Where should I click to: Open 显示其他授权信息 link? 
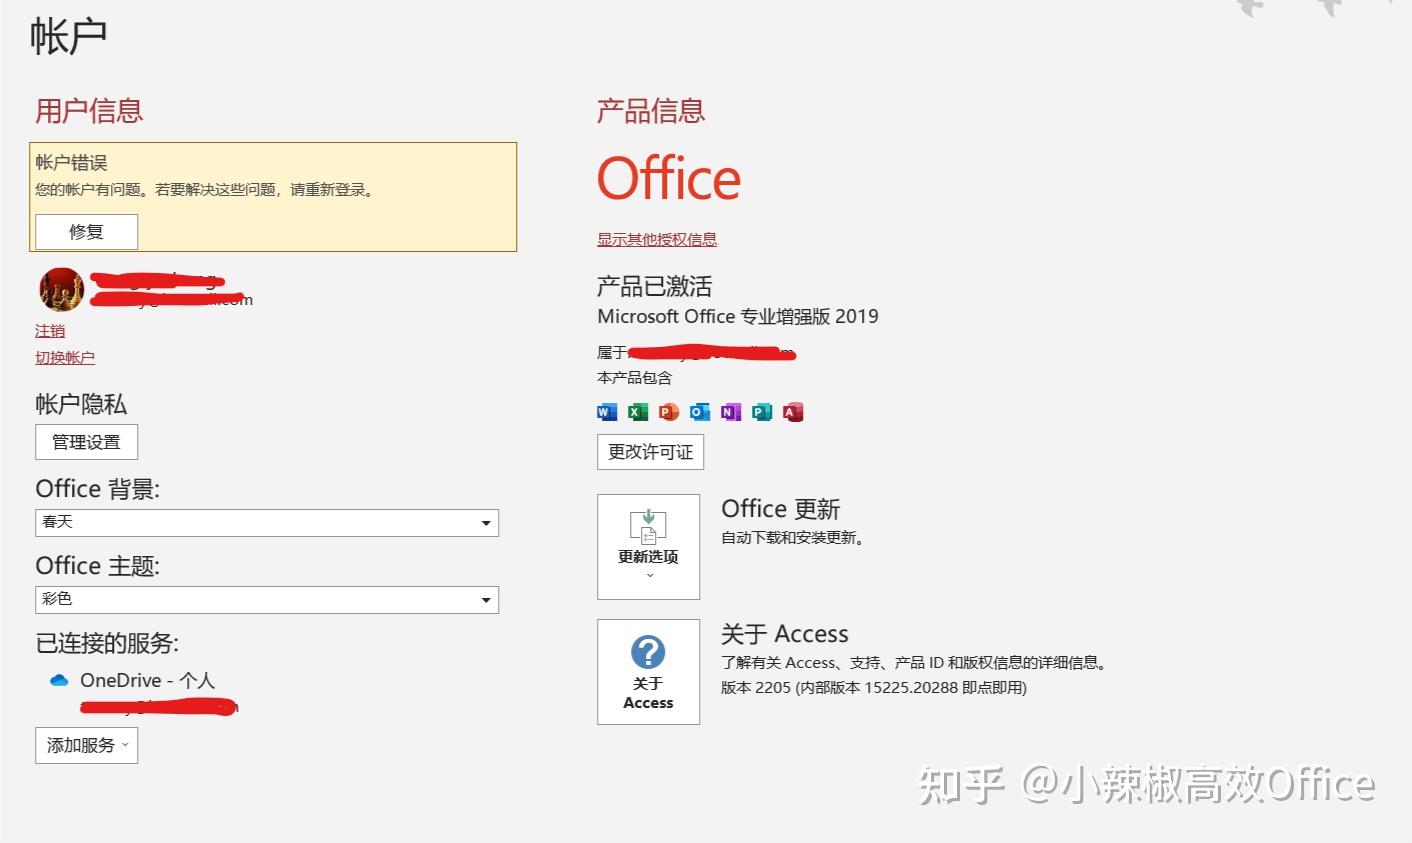click(x=656, y=238)
